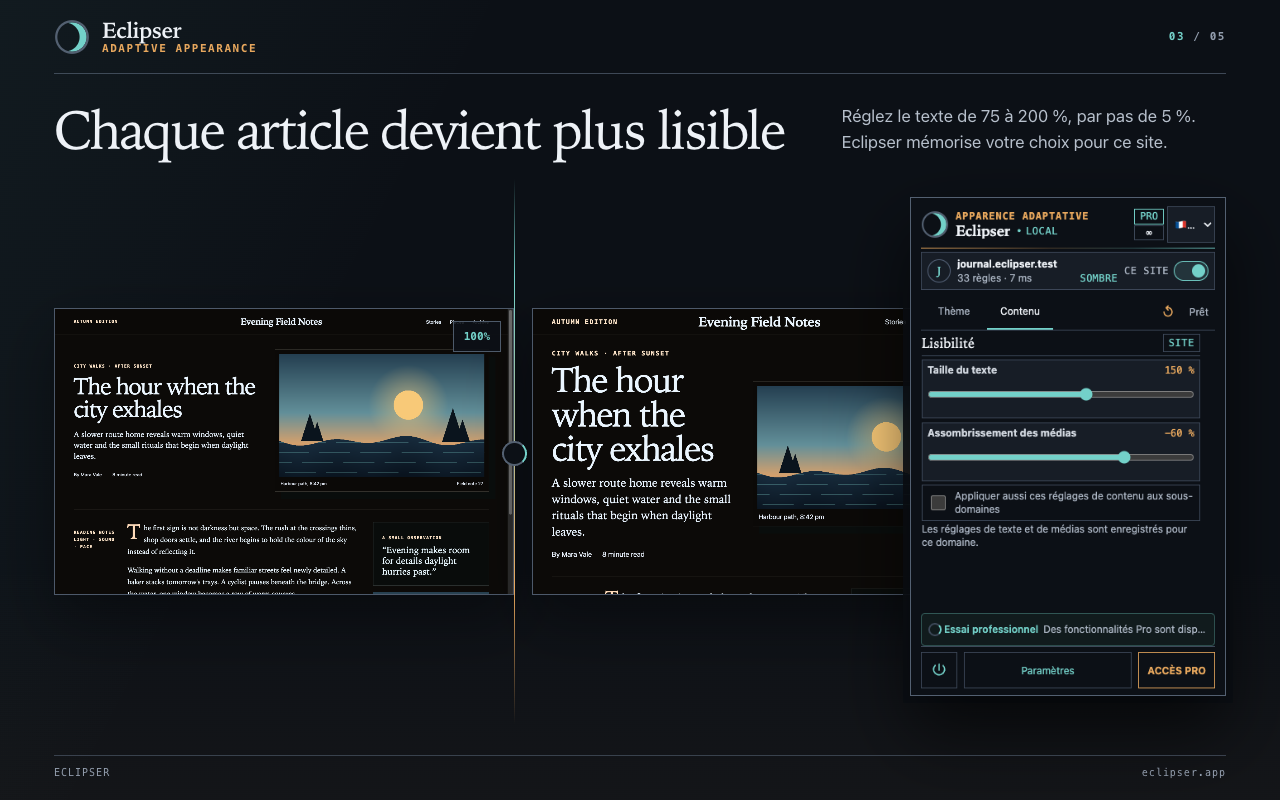Click Evening Field Notes title in left preview

(281, 322)
